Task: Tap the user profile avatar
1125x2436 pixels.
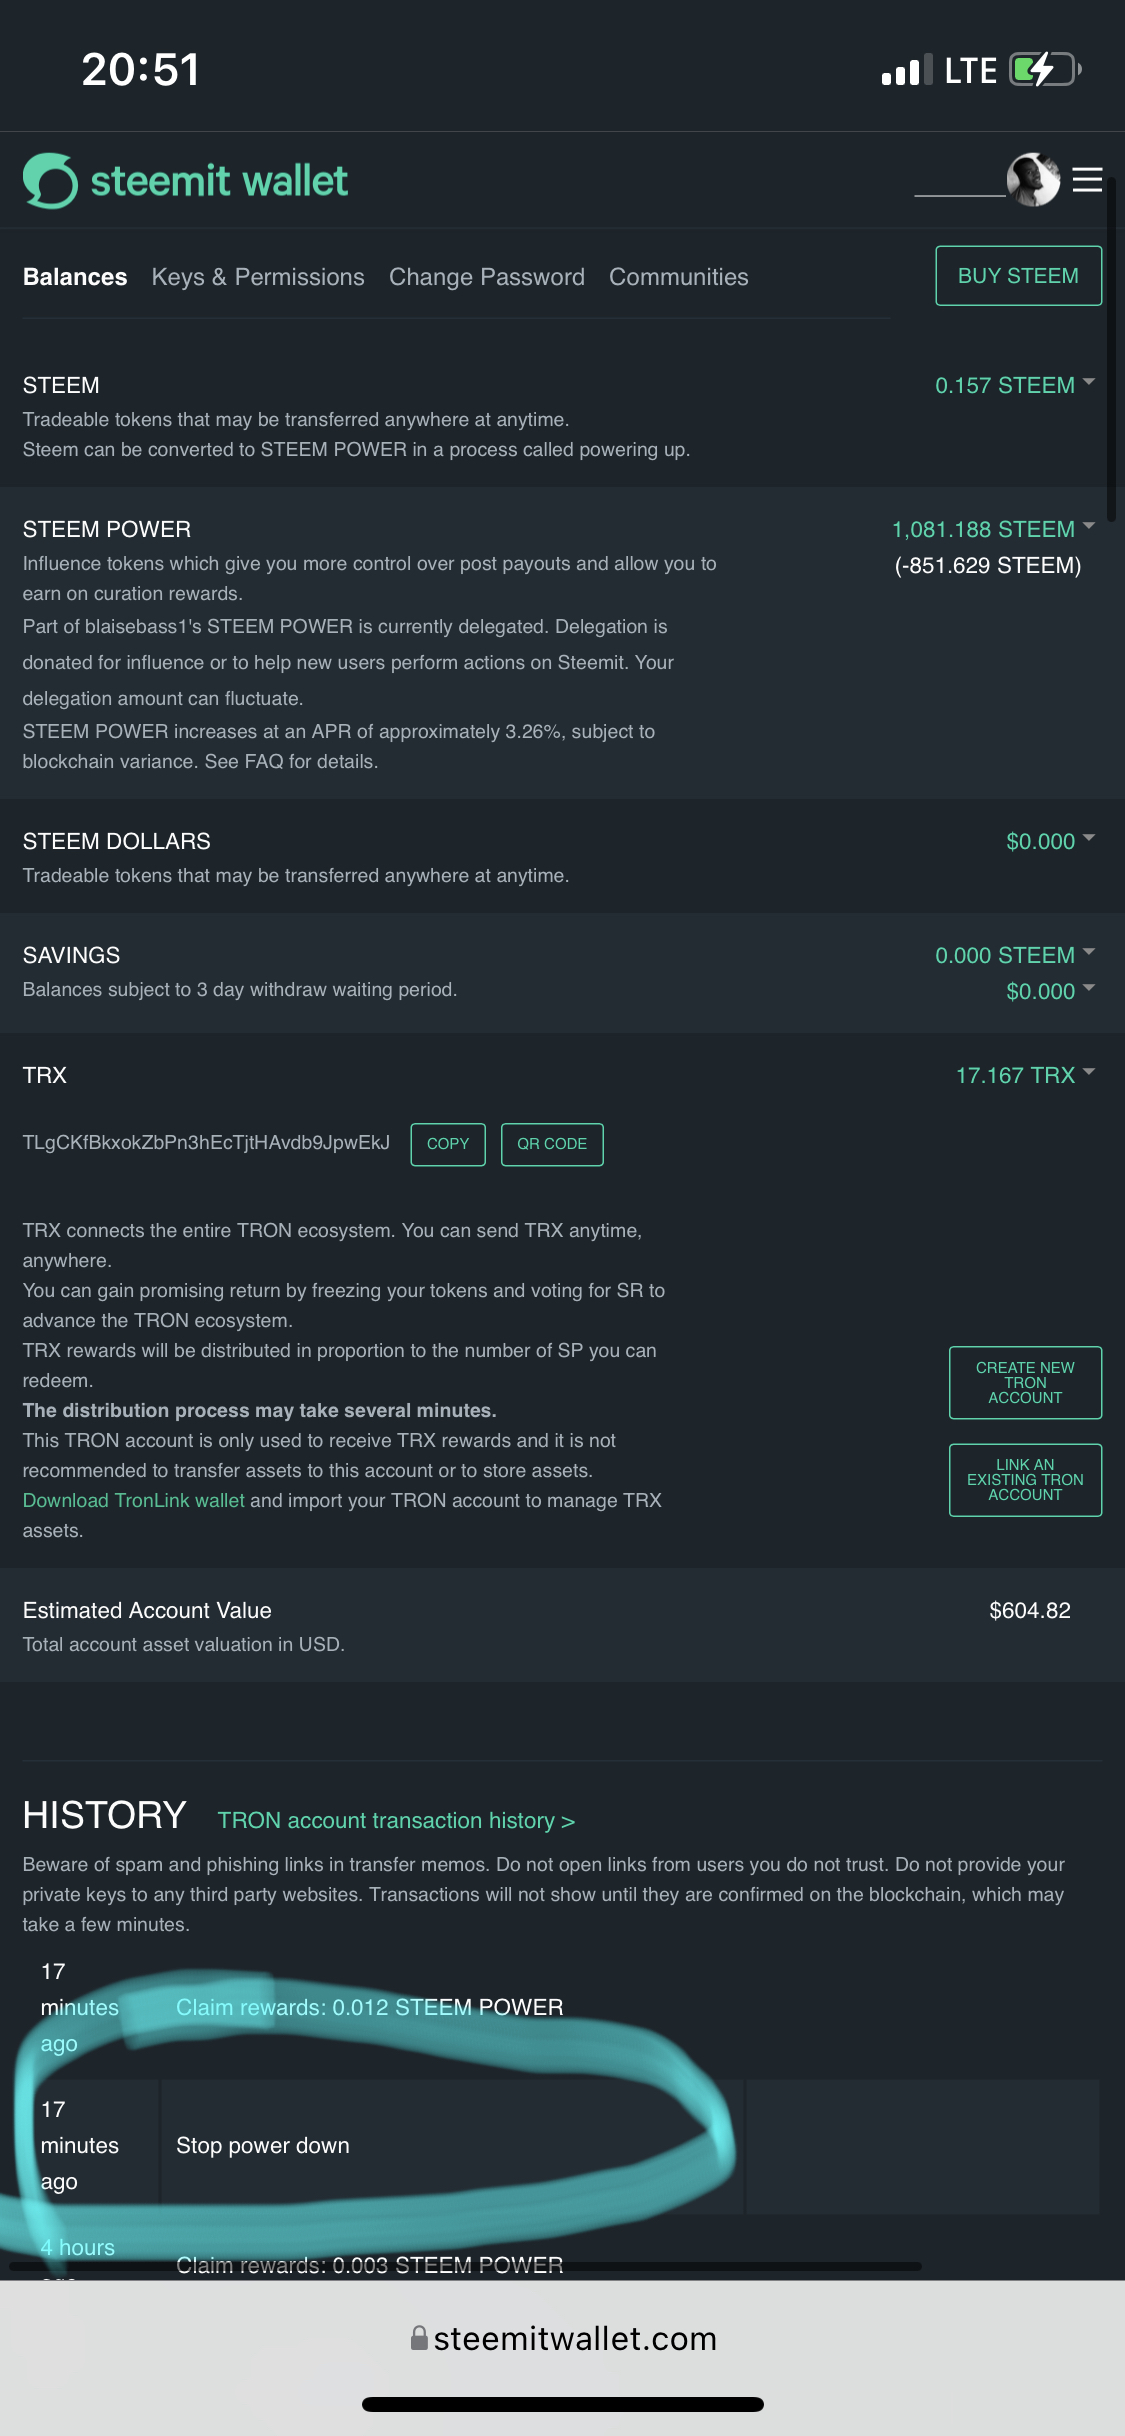Action: (x=1033, y=180)
